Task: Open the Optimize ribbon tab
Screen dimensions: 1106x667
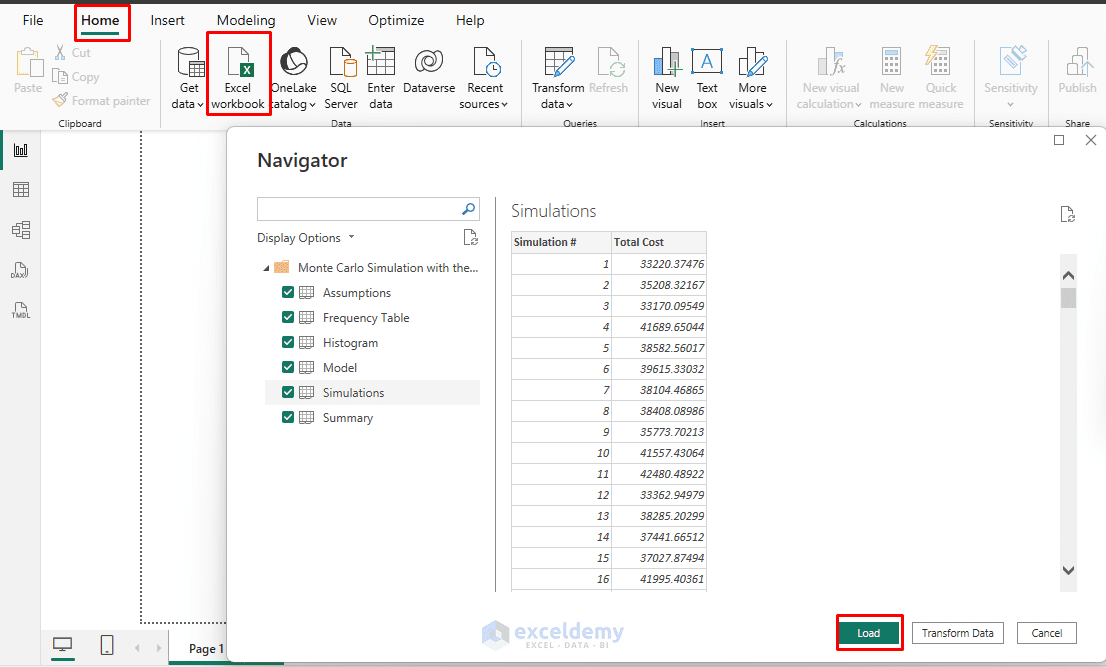Action: tap(396, 20)
